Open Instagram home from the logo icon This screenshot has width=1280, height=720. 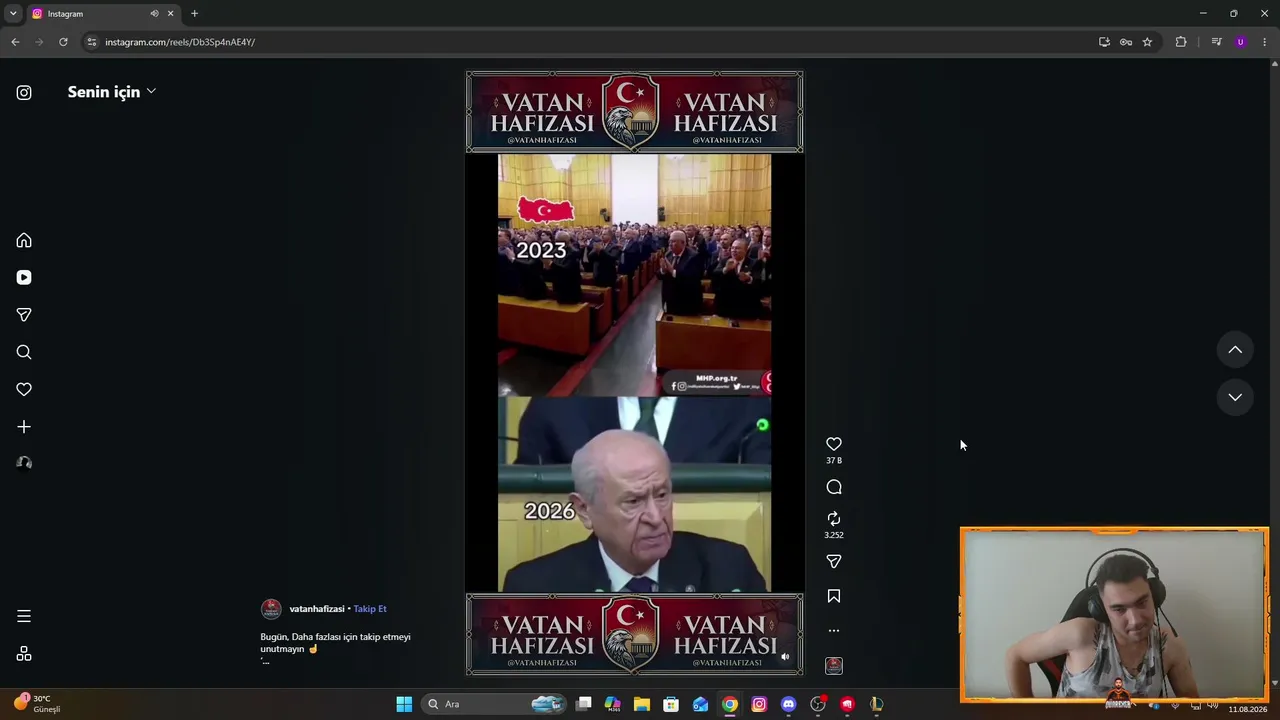24,93
